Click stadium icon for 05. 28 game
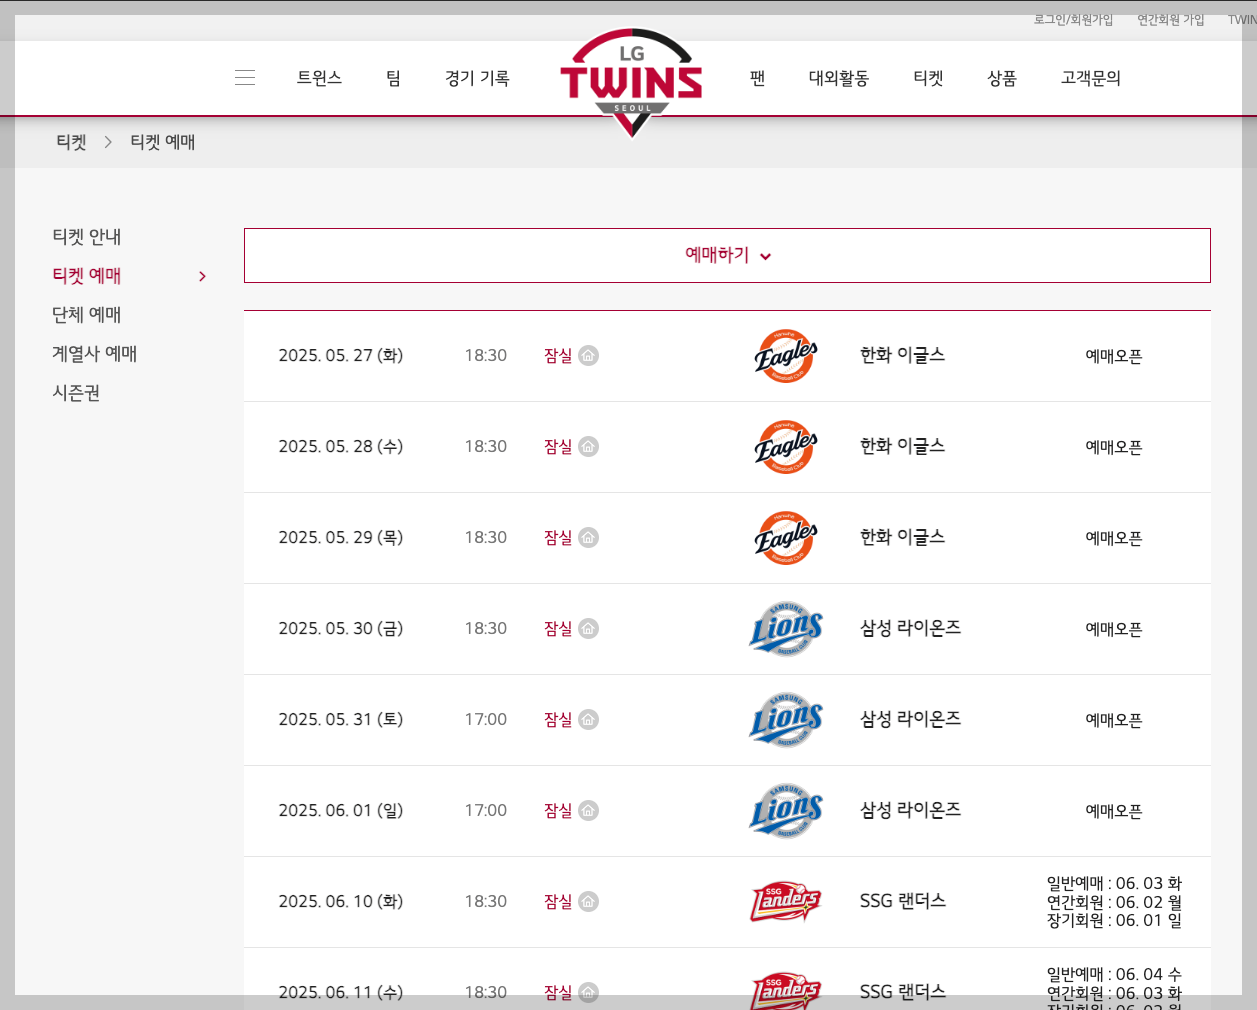Viewport: 1257px width, 1010px height. point(589,447)
